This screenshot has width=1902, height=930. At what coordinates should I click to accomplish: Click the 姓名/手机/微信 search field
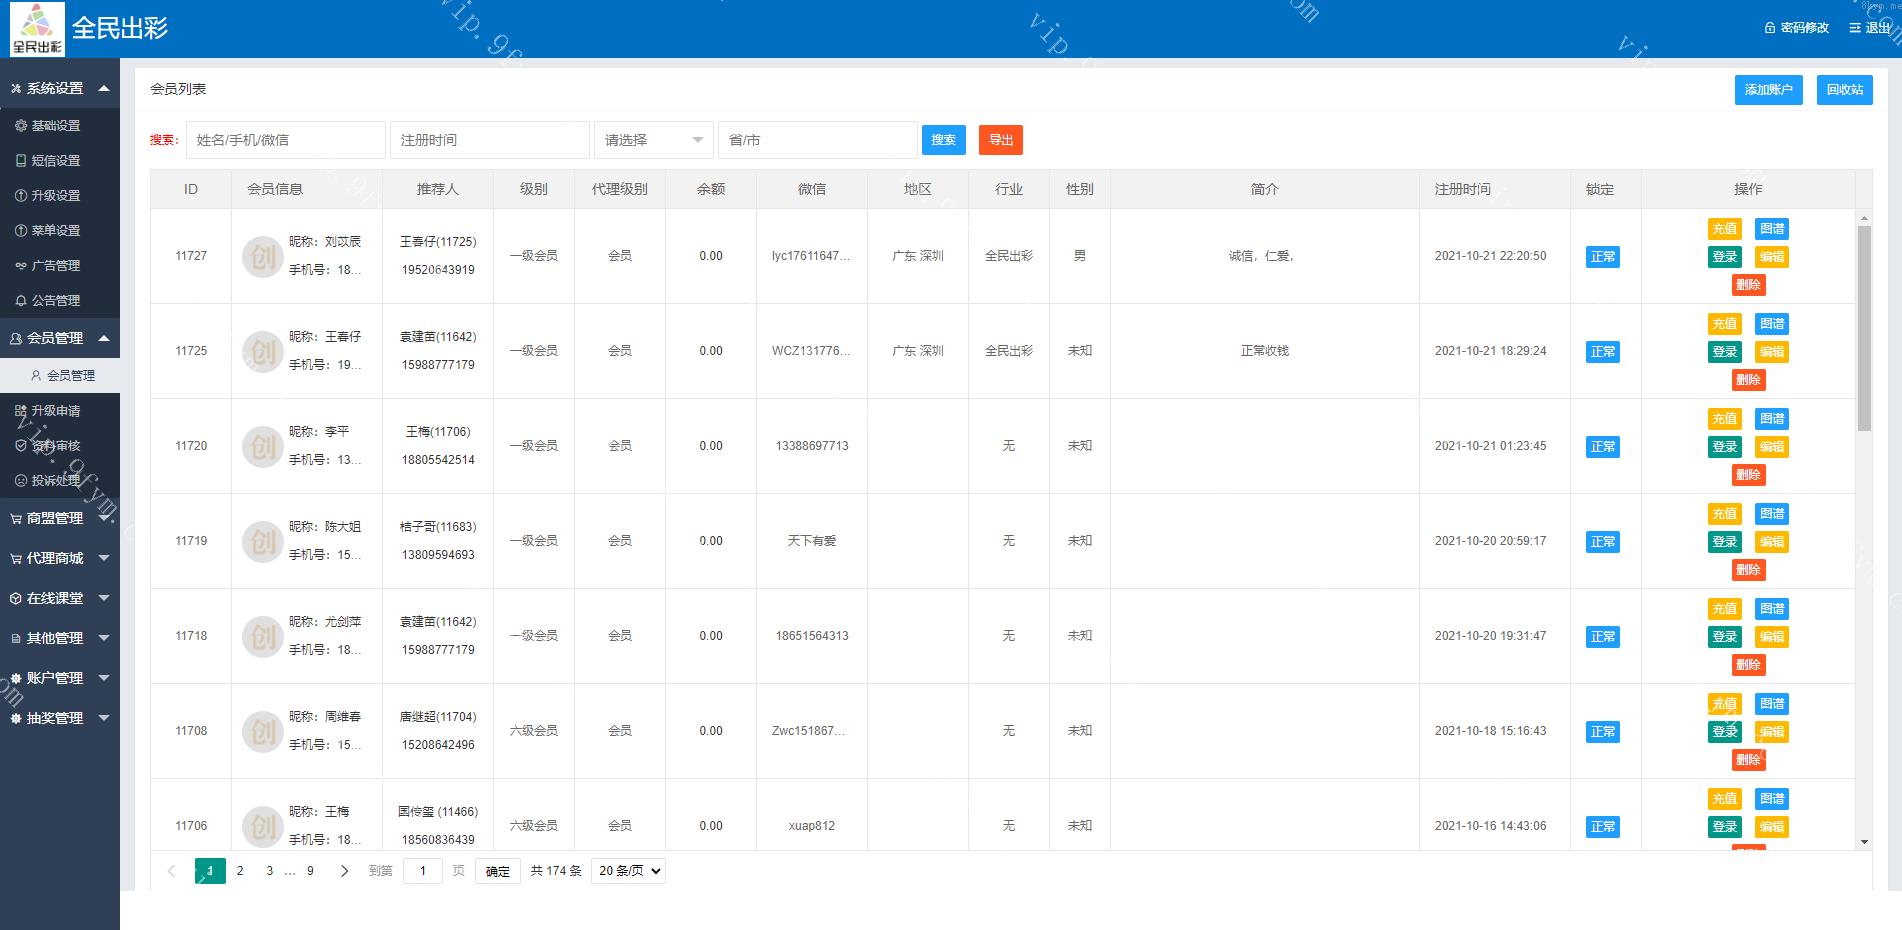pyautogui.click(x=285, y=140)
